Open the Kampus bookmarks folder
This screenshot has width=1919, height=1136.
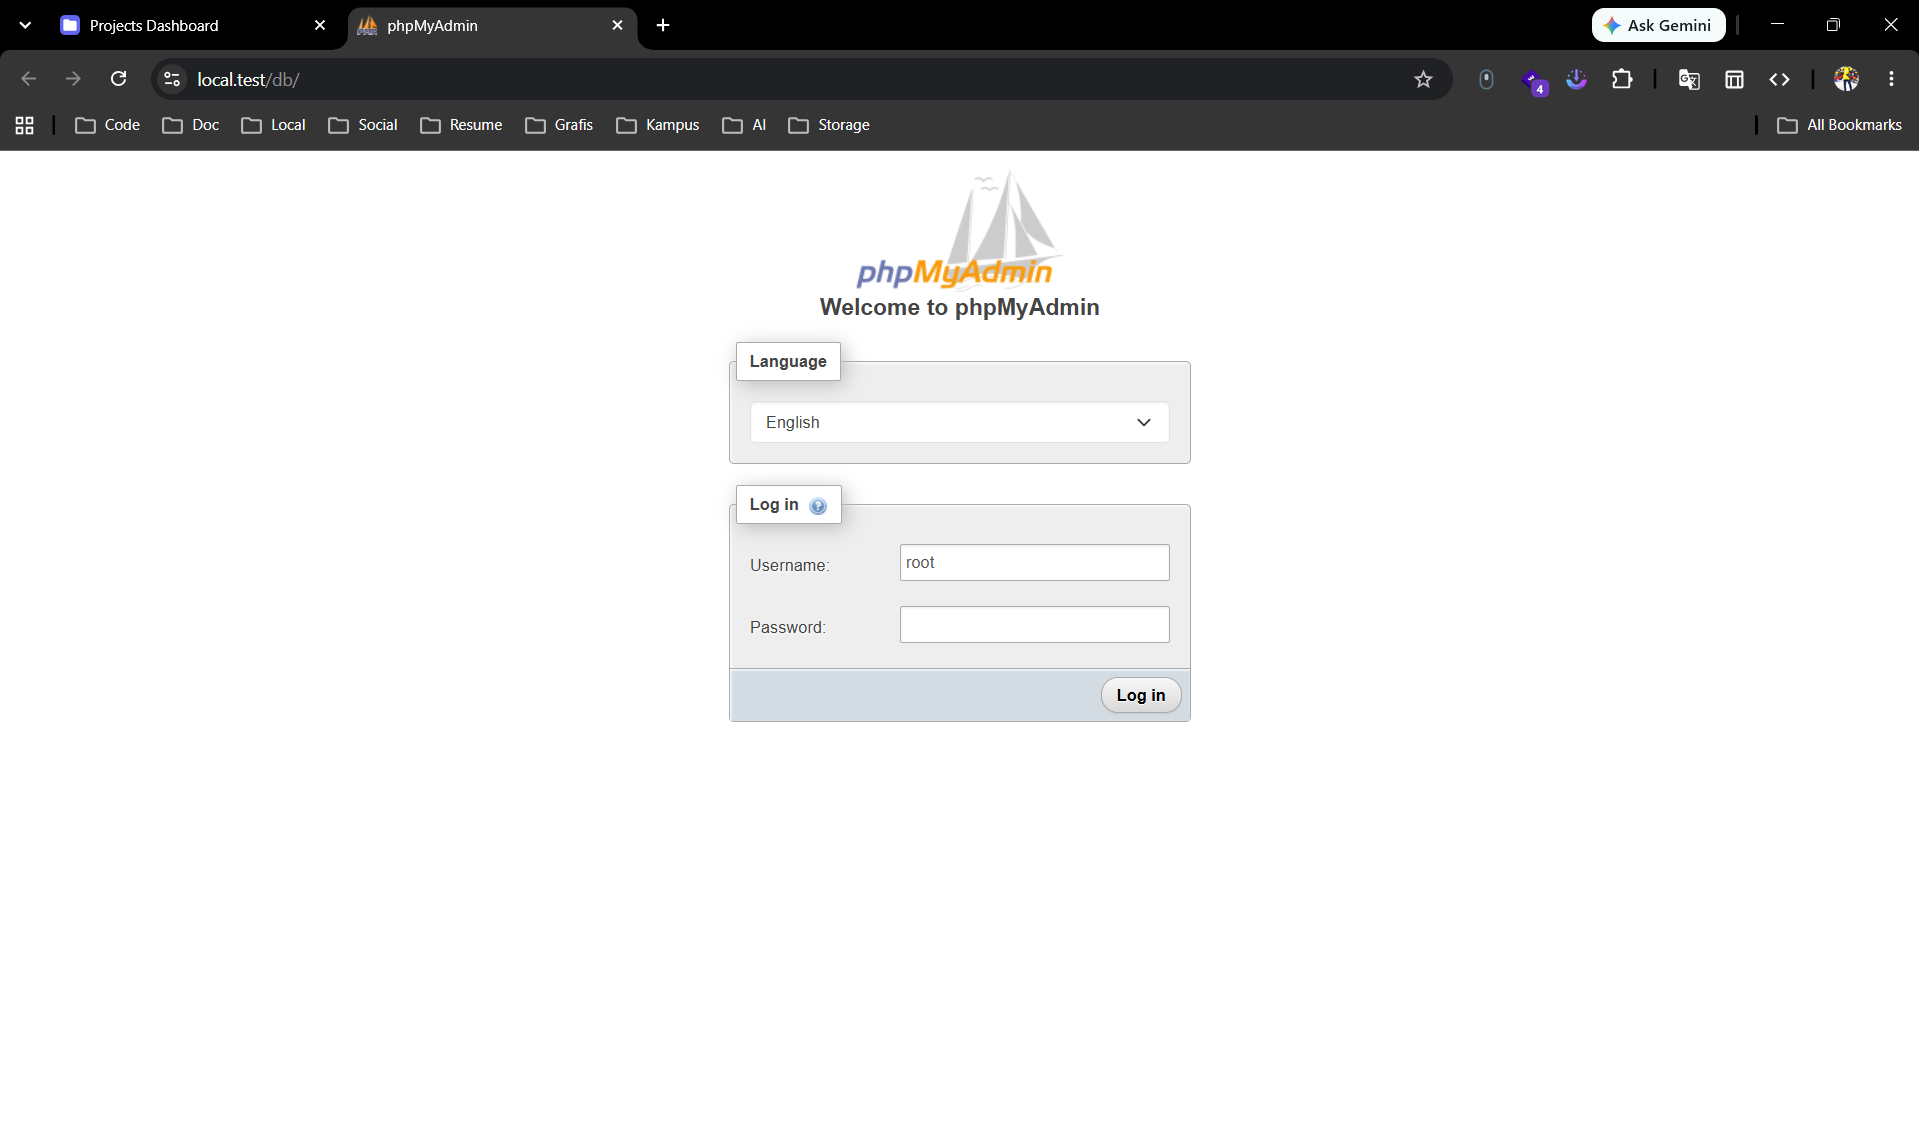(x=657, y=125)
